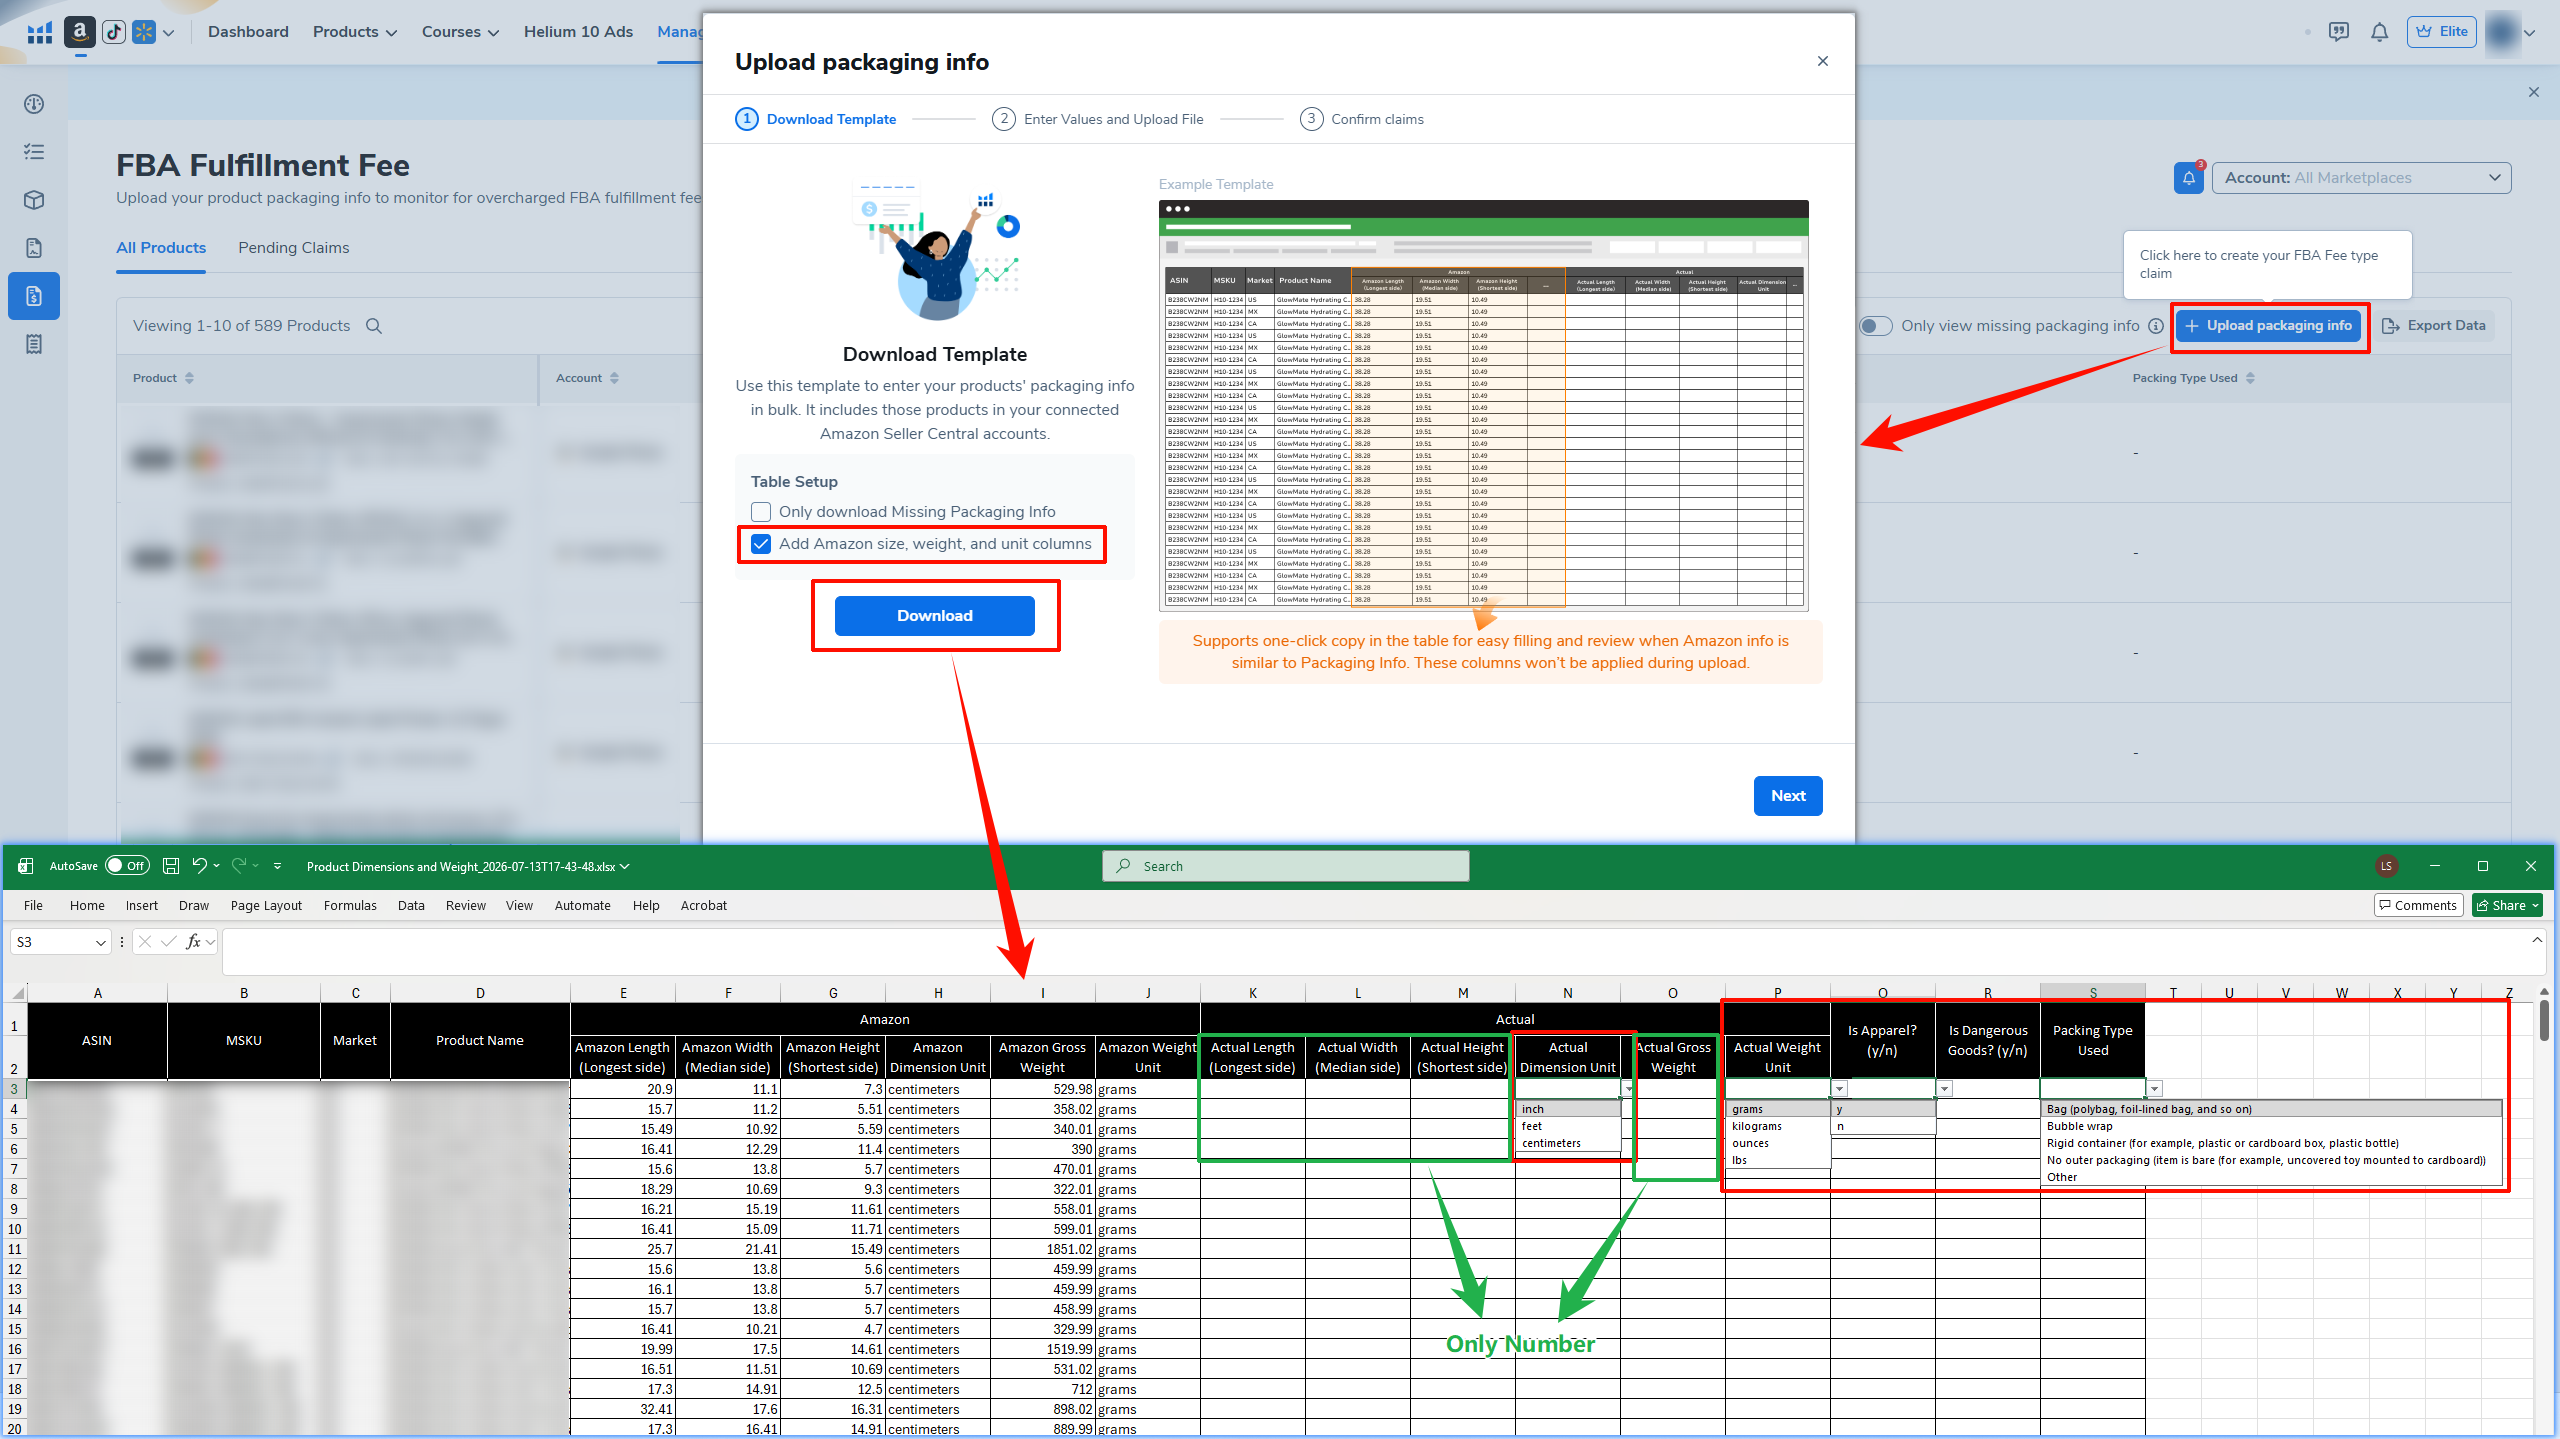Open the Packing Type Used cell dropdown arrow
The height and width of the screenshot is (1439, 2560).
2155,1089
